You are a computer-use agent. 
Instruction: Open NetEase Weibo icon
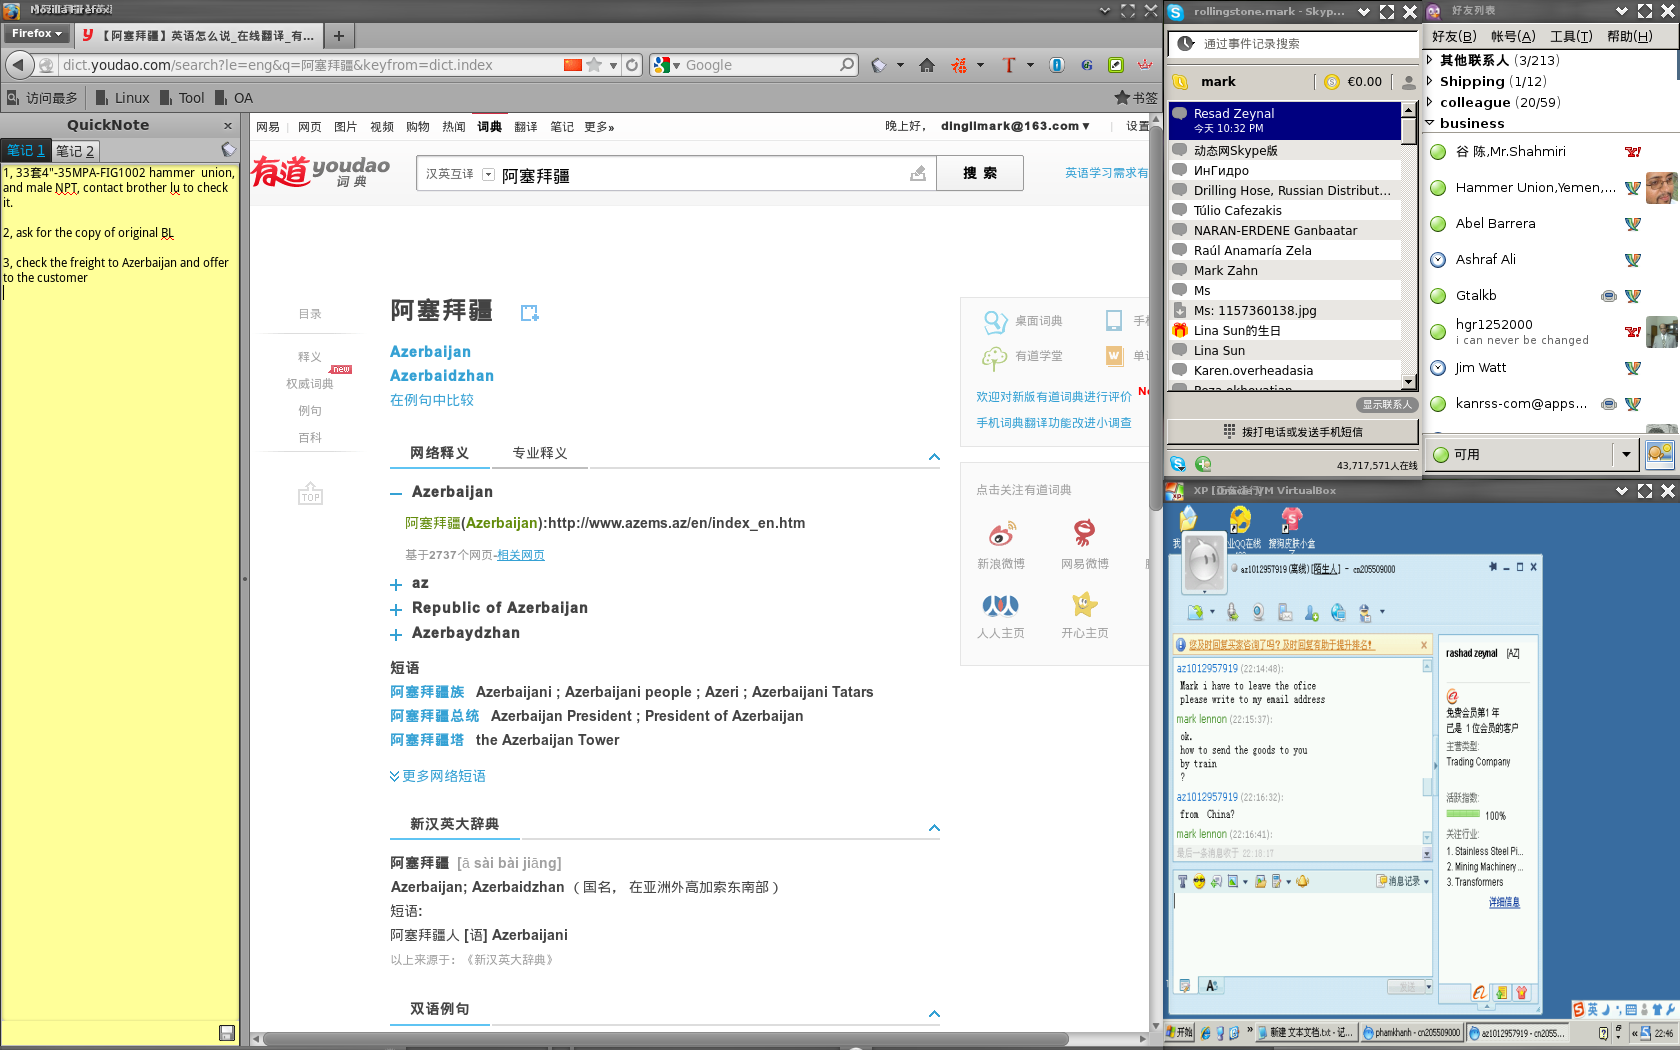click(x=1085, y=533)
